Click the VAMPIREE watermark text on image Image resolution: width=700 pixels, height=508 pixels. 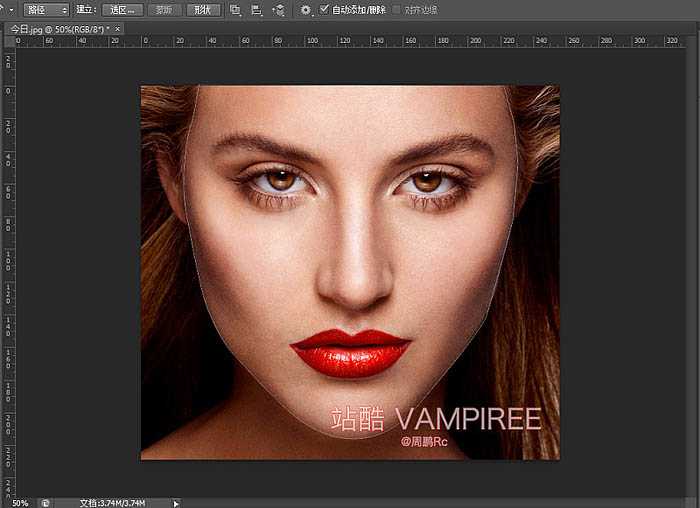pos(468,418)
